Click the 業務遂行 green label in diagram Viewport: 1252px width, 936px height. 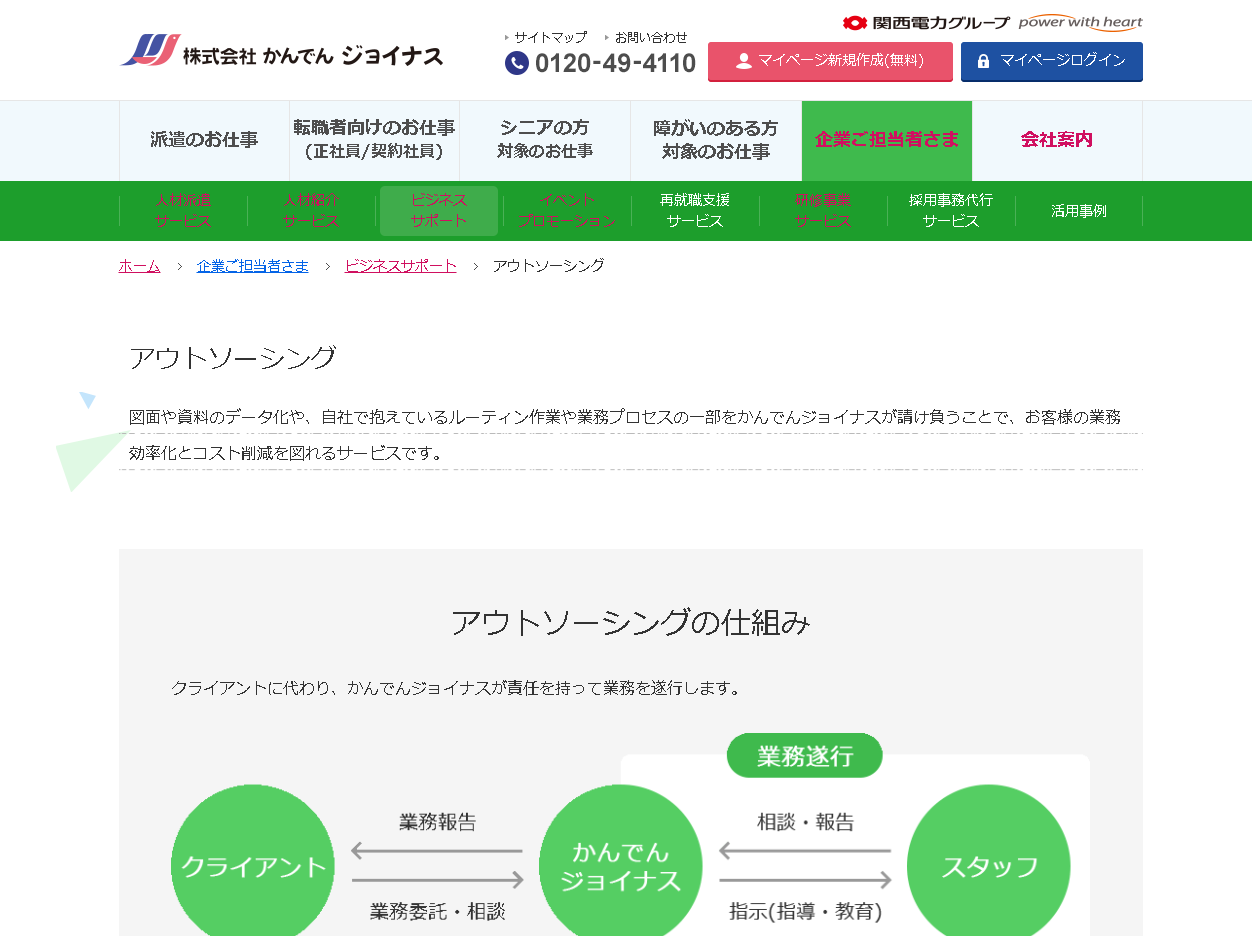pos(804,756)
